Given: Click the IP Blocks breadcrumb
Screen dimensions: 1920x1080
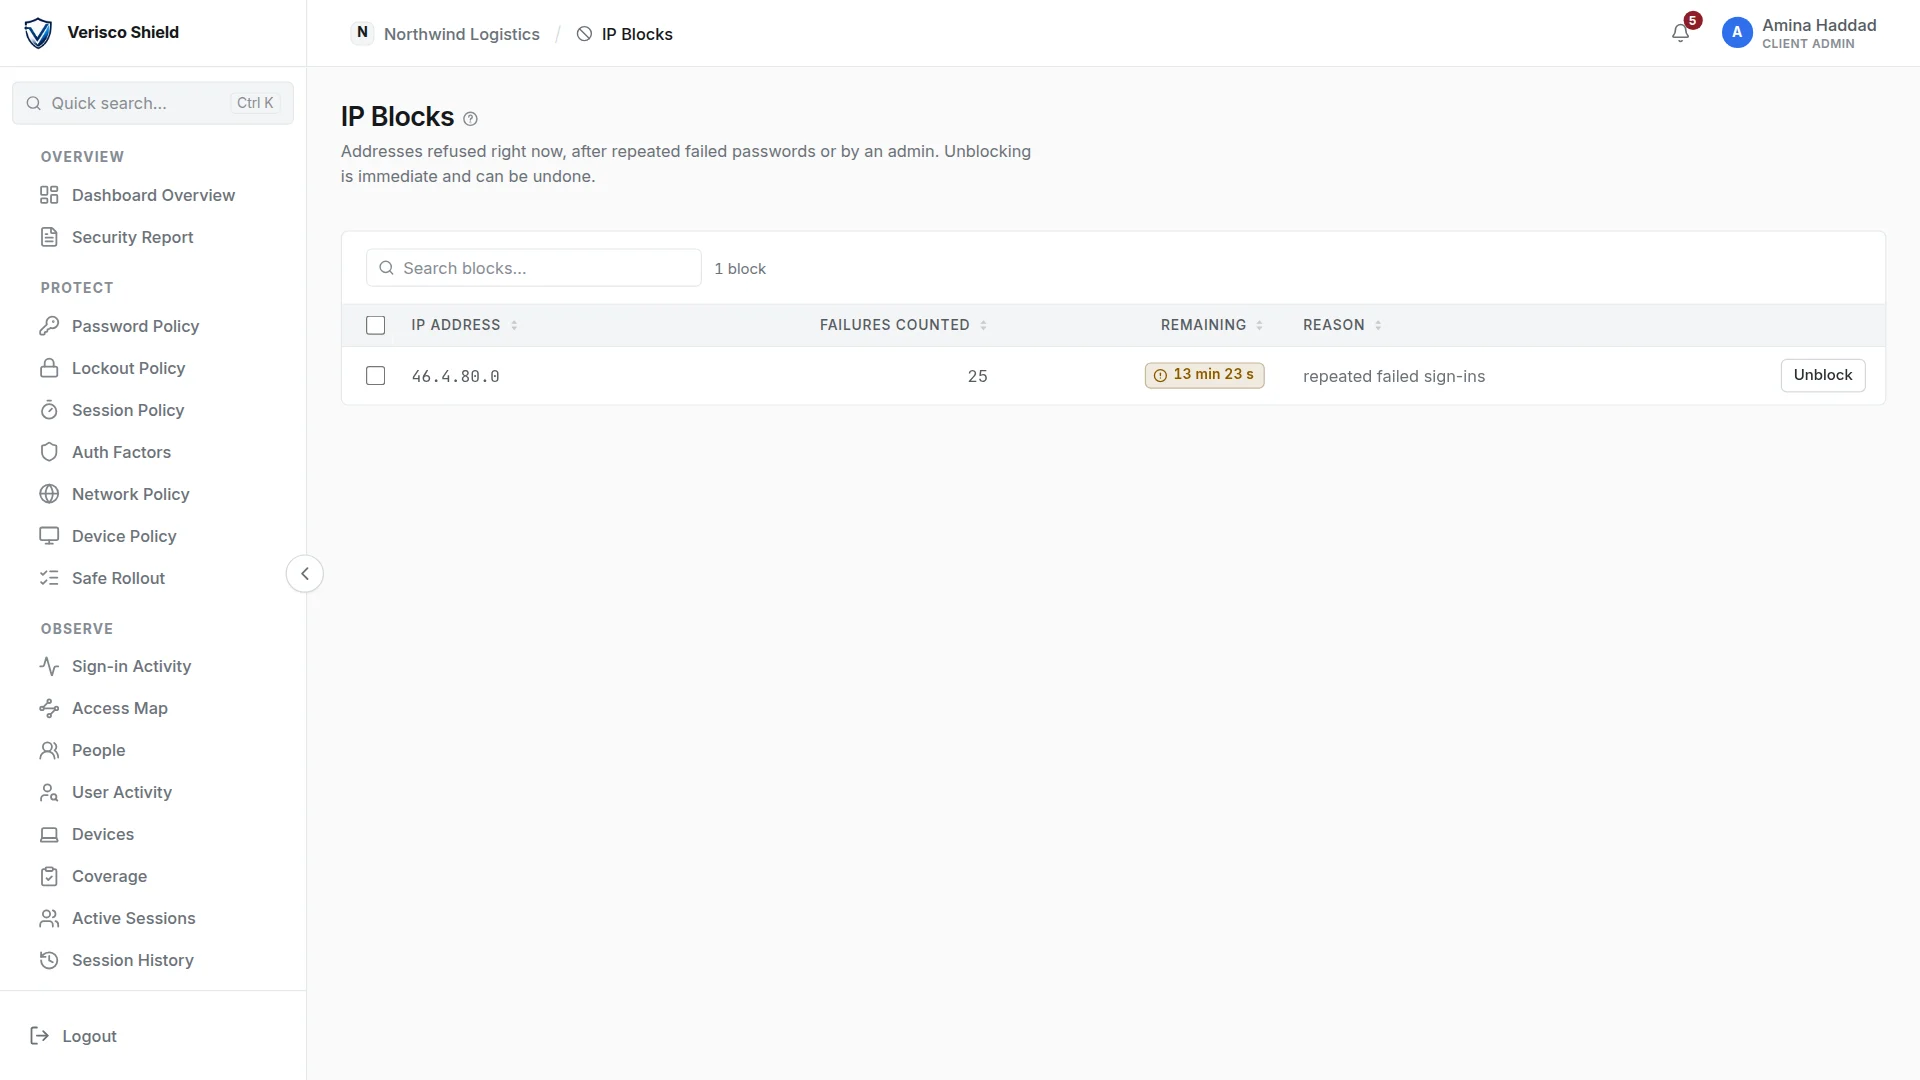Looking at the screenshot, I should (x=625, y=34).
